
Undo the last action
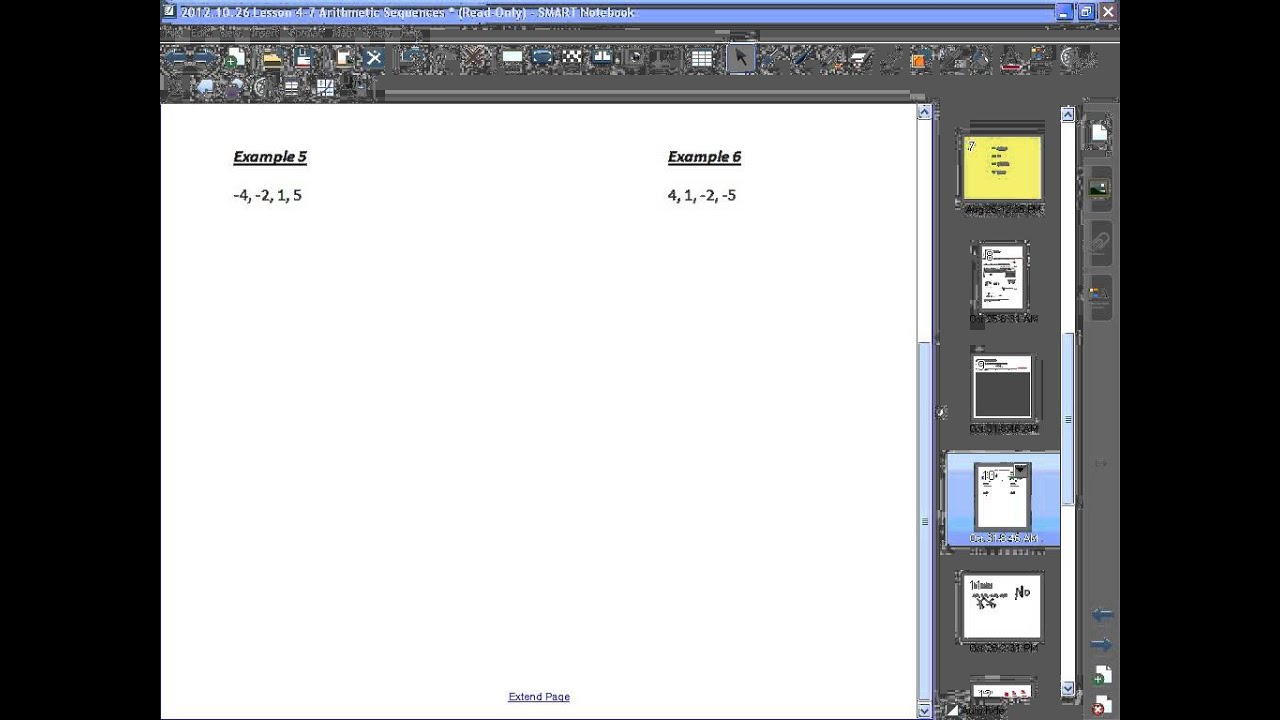[x=411, y=58]
